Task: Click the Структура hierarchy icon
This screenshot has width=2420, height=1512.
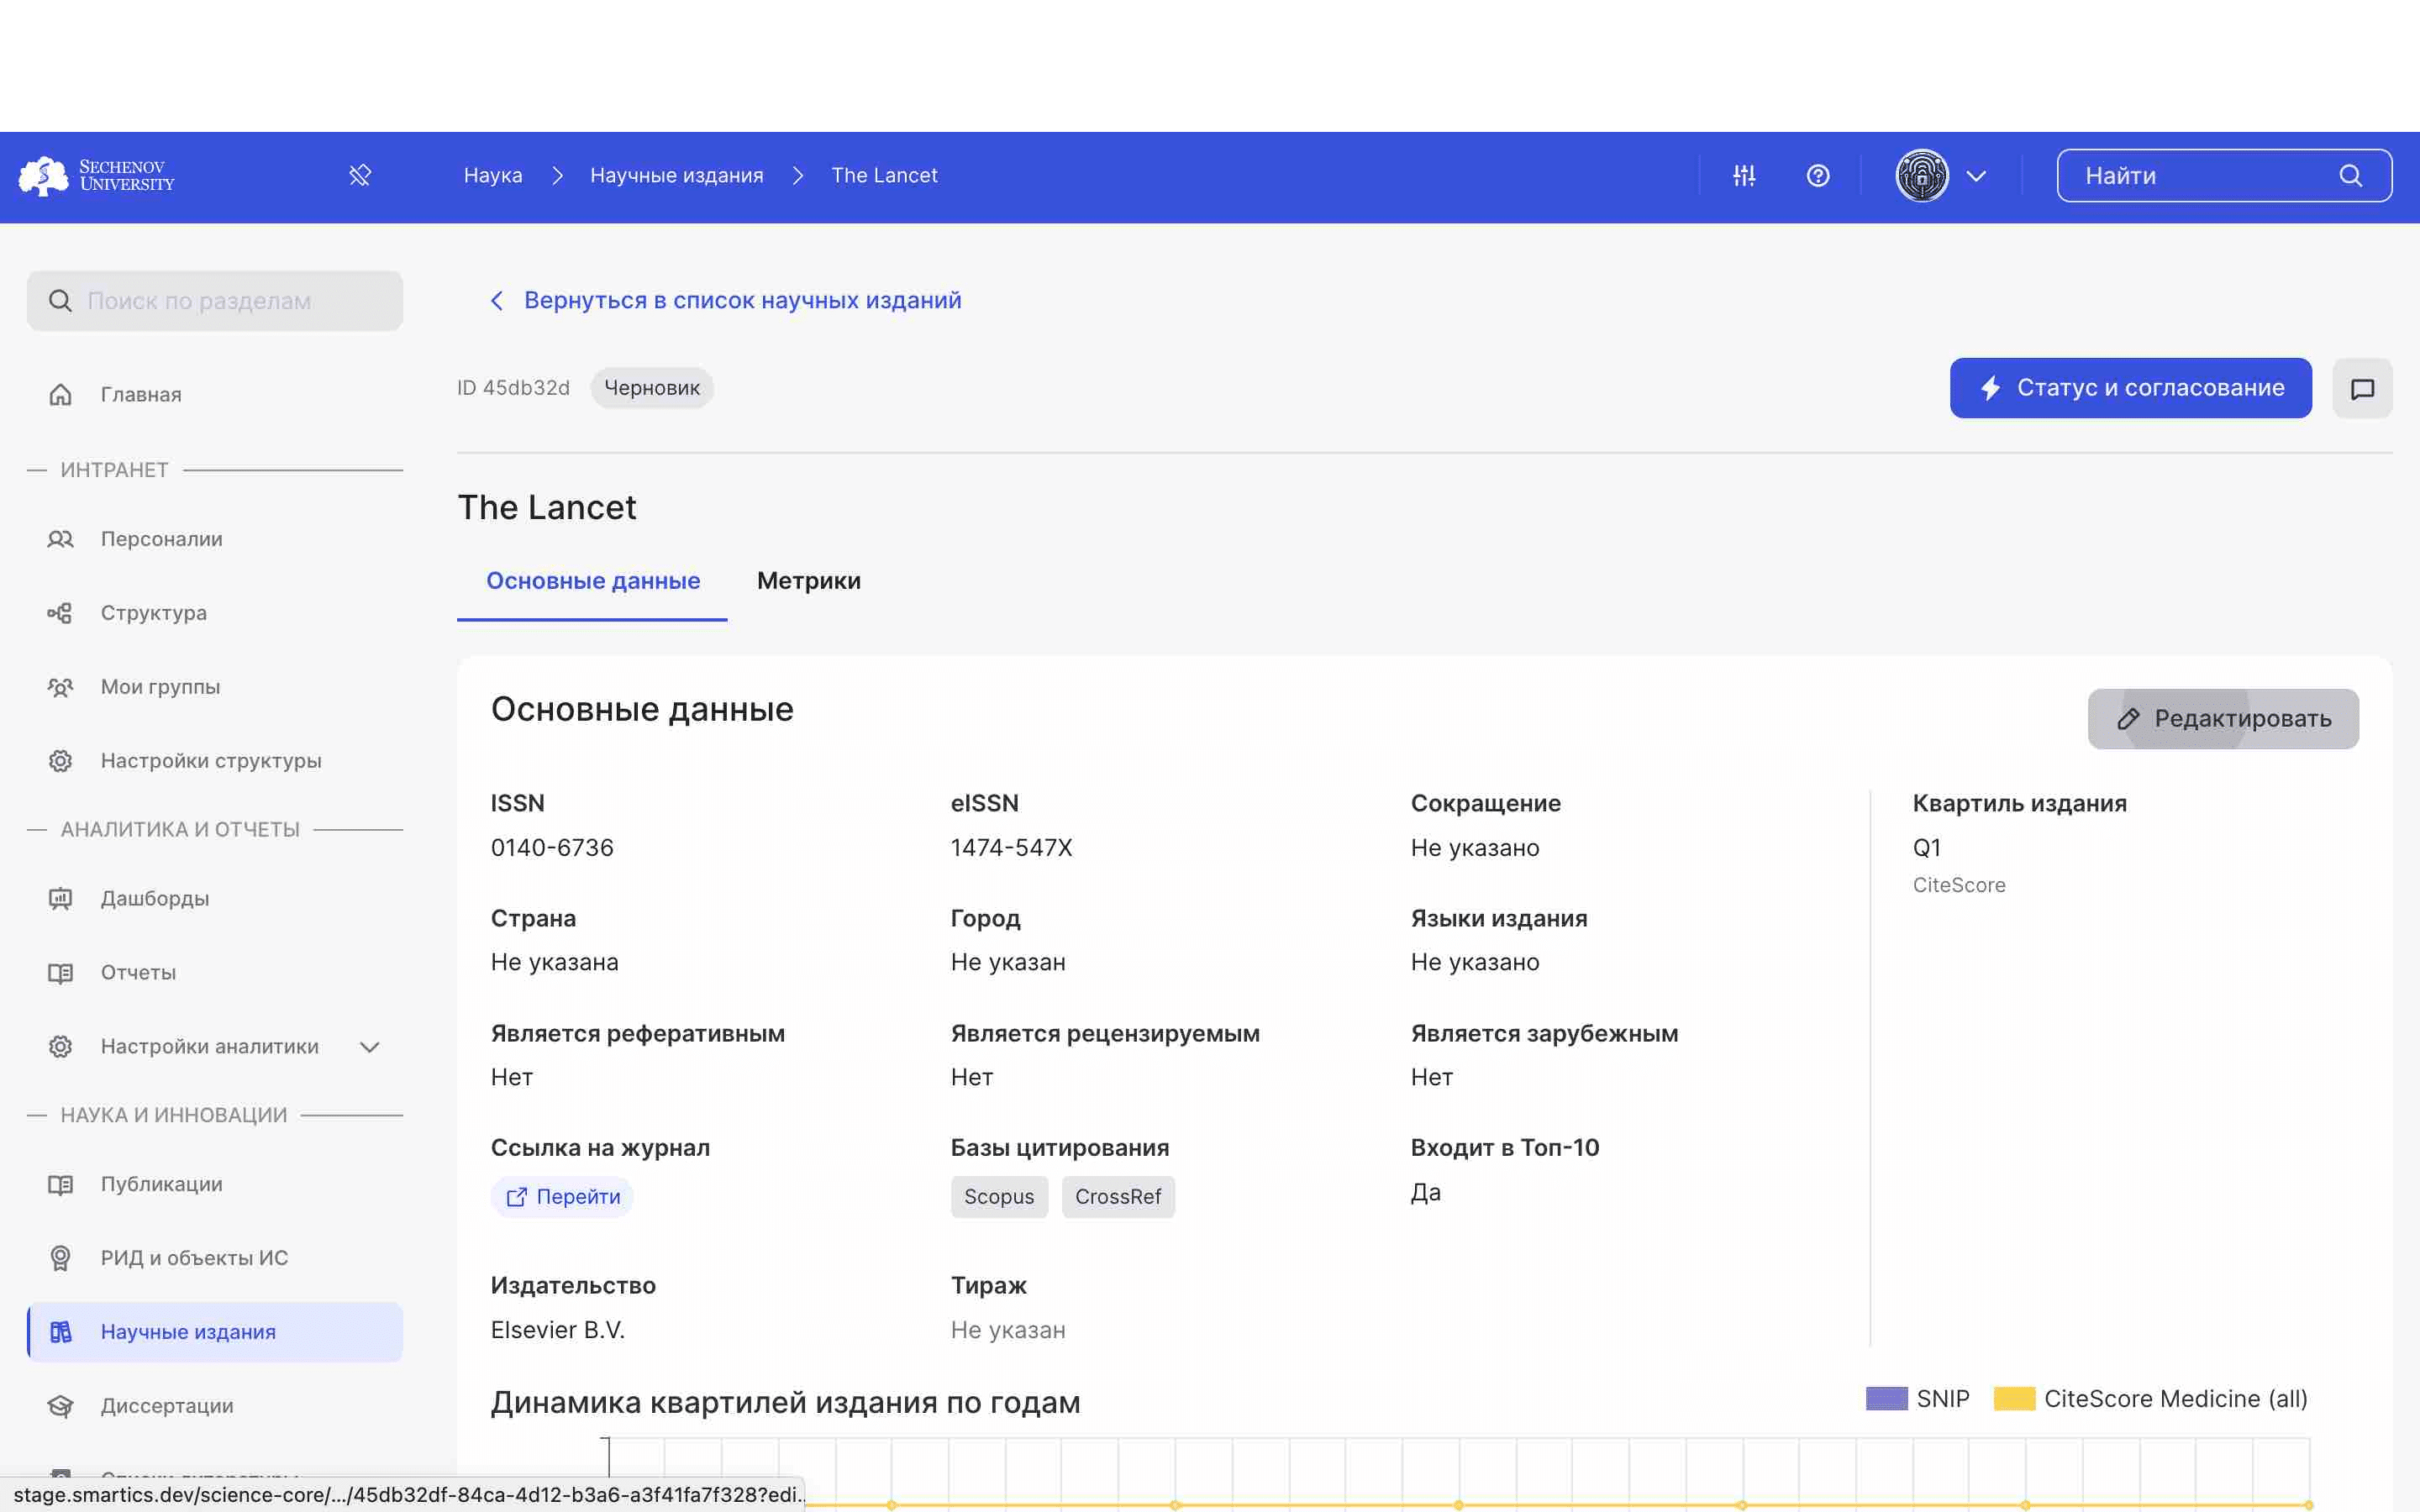Action: coord(61,613)
